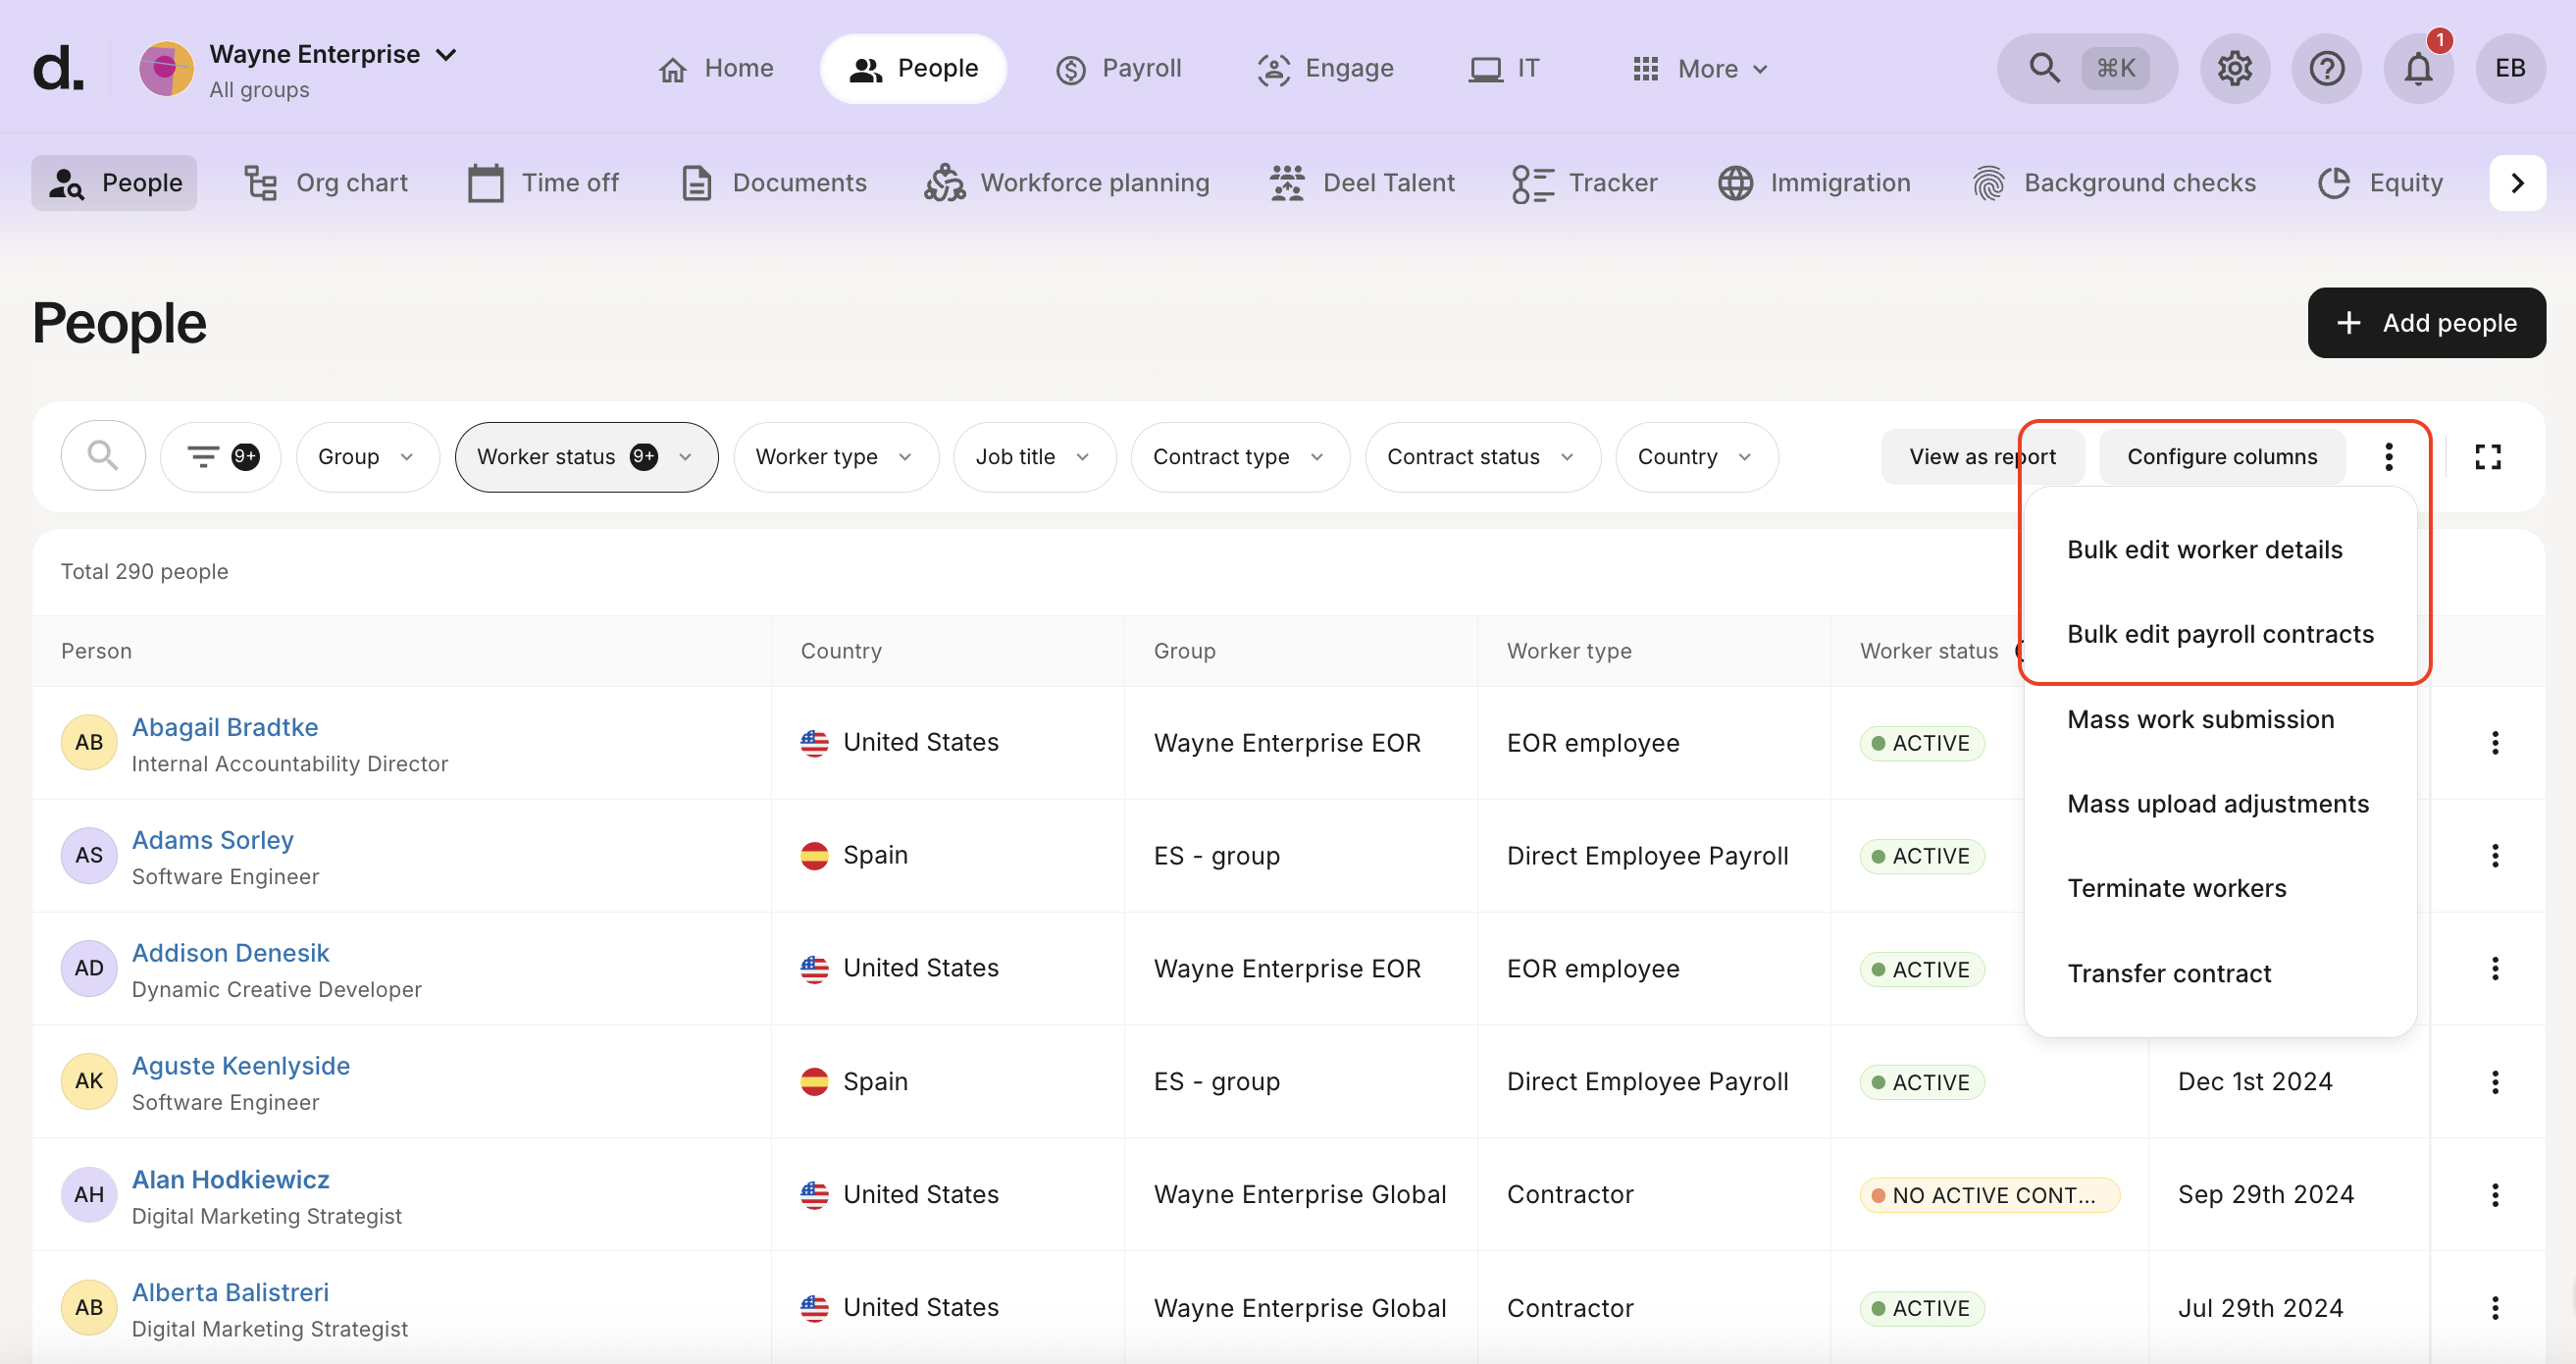Viewport: 2576px width, 1364px height.
Task: Click the Add people button
Action: [2425, 323]
